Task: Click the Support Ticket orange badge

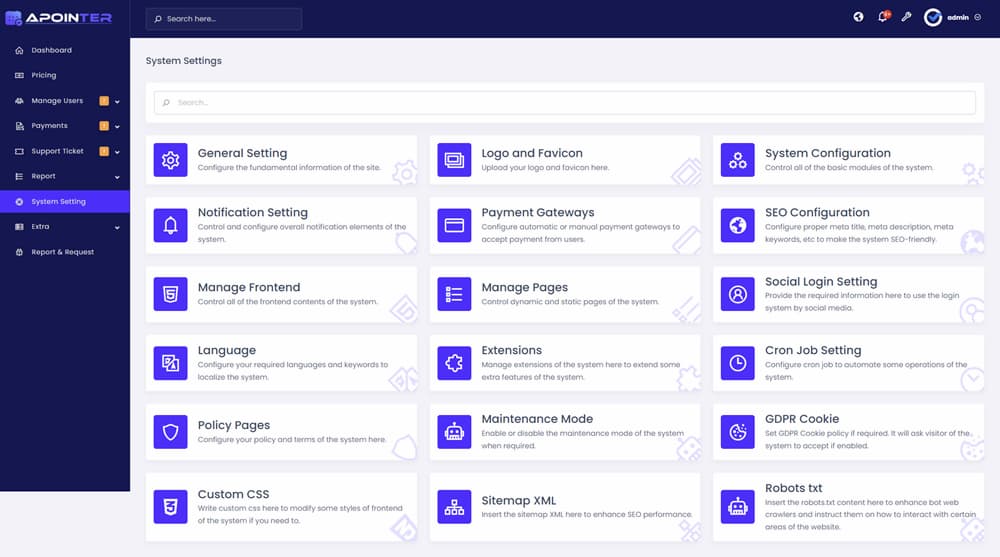Action: pos(104,151)
